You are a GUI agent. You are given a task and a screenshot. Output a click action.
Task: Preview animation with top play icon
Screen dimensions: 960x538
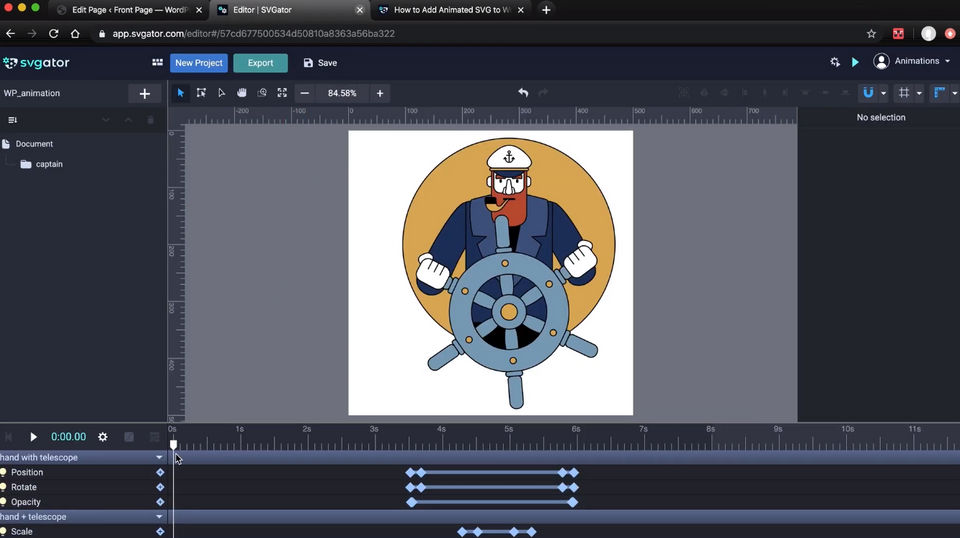[855, 62]
